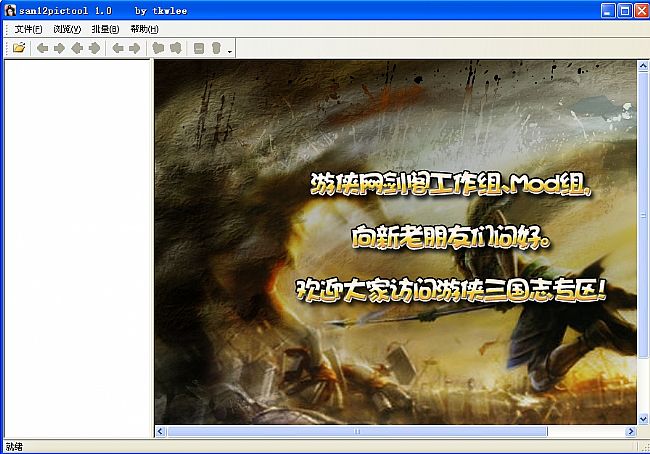Click the vertical scrollbar down arrow
Image resolution: width=650 pixels, height=454 pixels.
click(643, 418)
